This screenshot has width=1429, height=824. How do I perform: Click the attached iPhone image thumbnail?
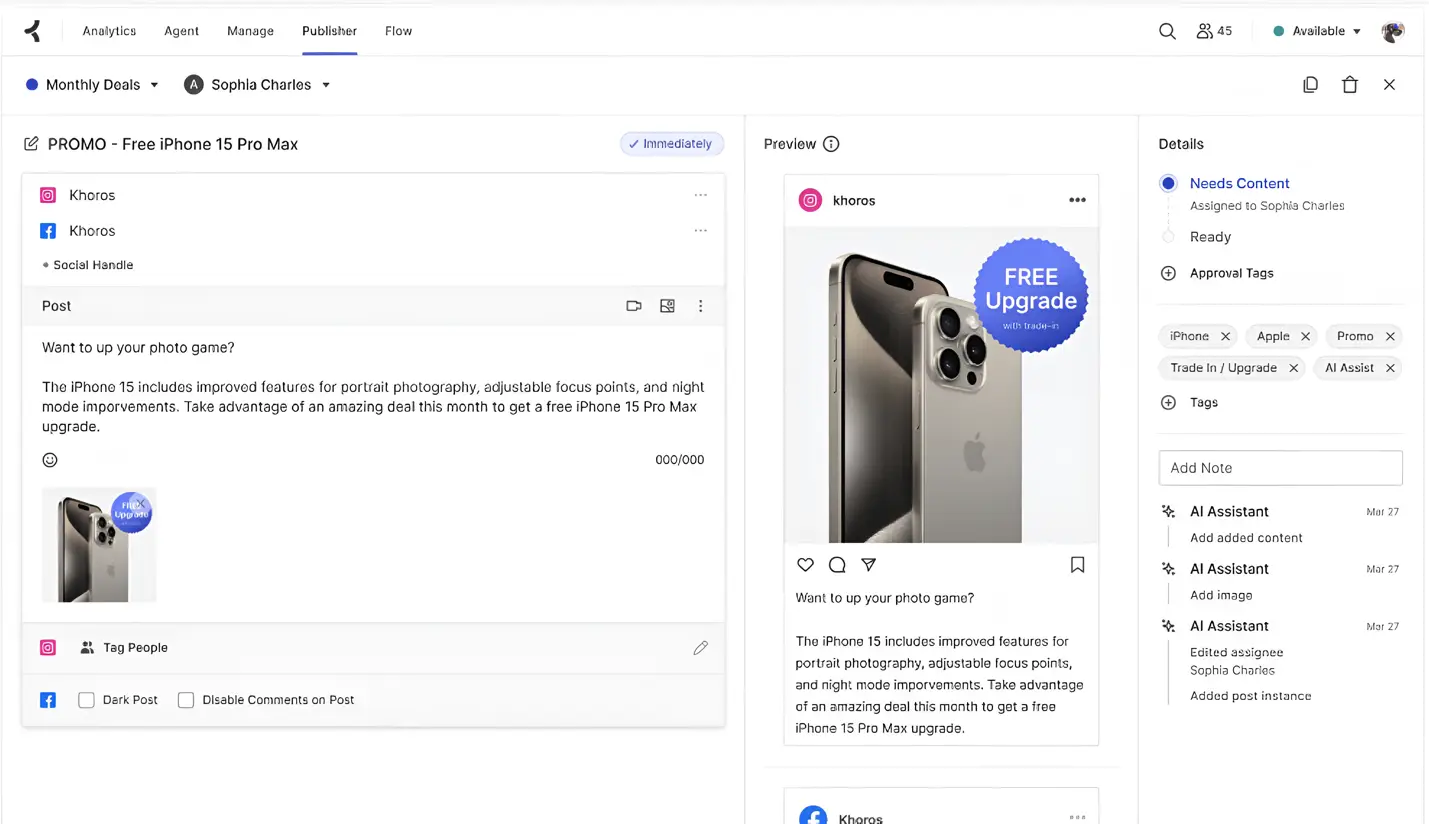point(99,545)
